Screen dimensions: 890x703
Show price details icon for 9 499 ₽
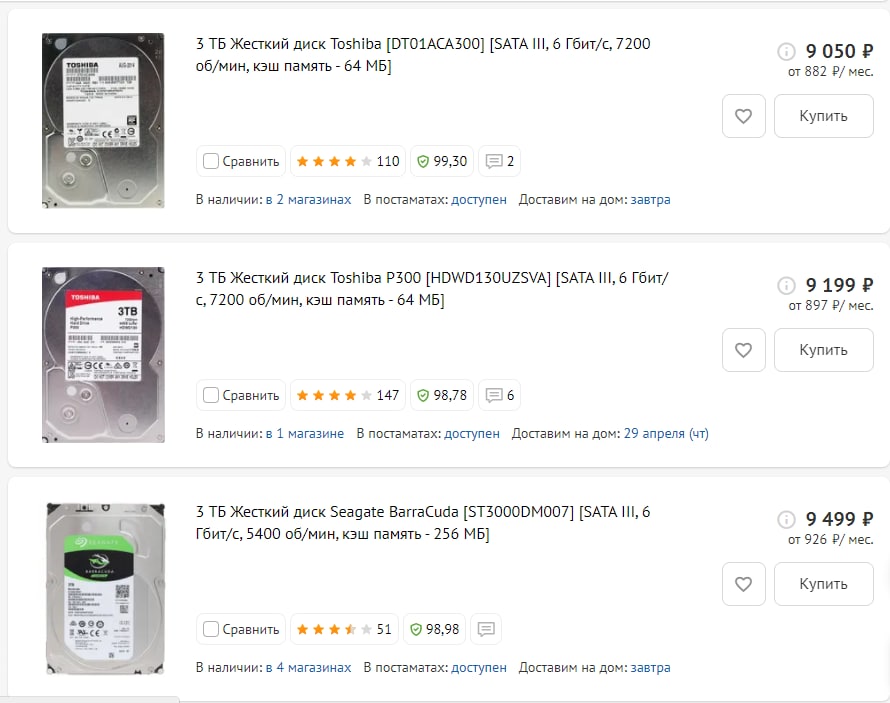click(x=786, y=519)
